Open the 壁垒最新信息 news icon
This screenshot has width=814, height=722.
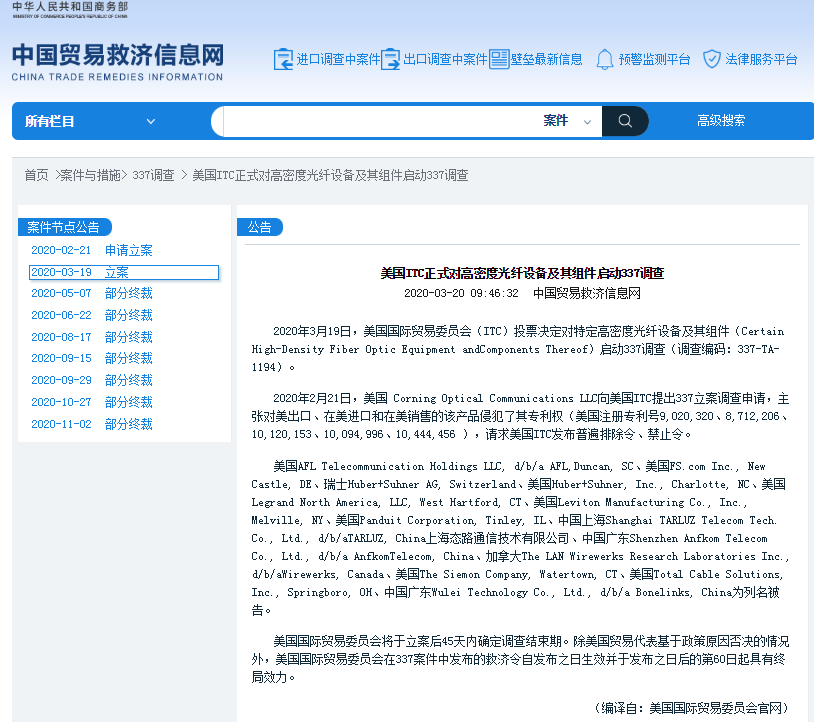point(499,59)
